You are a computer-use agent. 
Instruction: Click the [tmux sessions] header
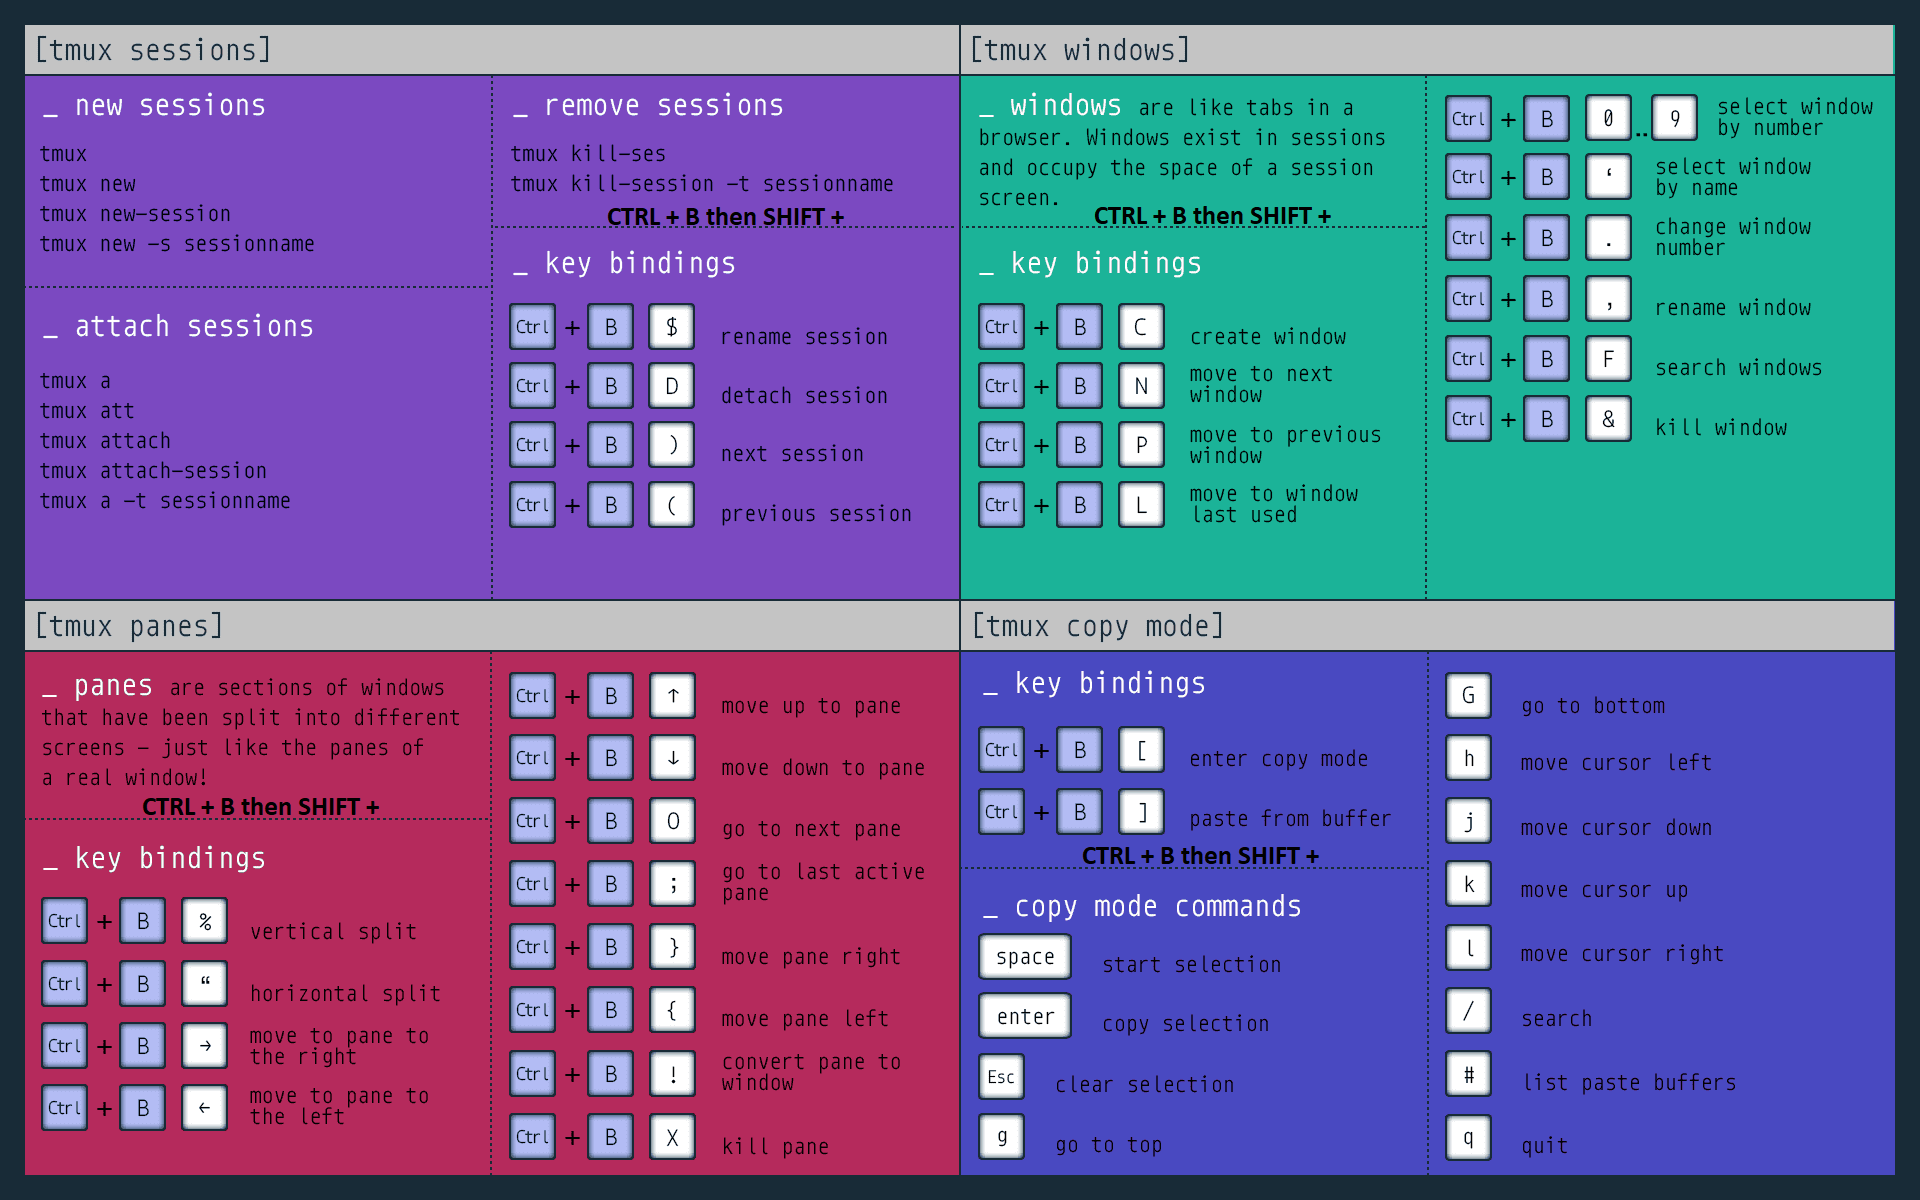pos(153,50)
